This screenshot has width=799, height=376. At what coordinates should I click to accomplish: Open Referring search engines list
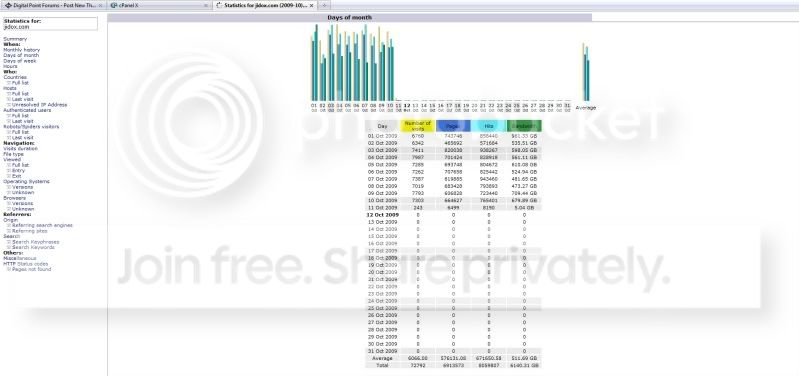click(42, 225)
